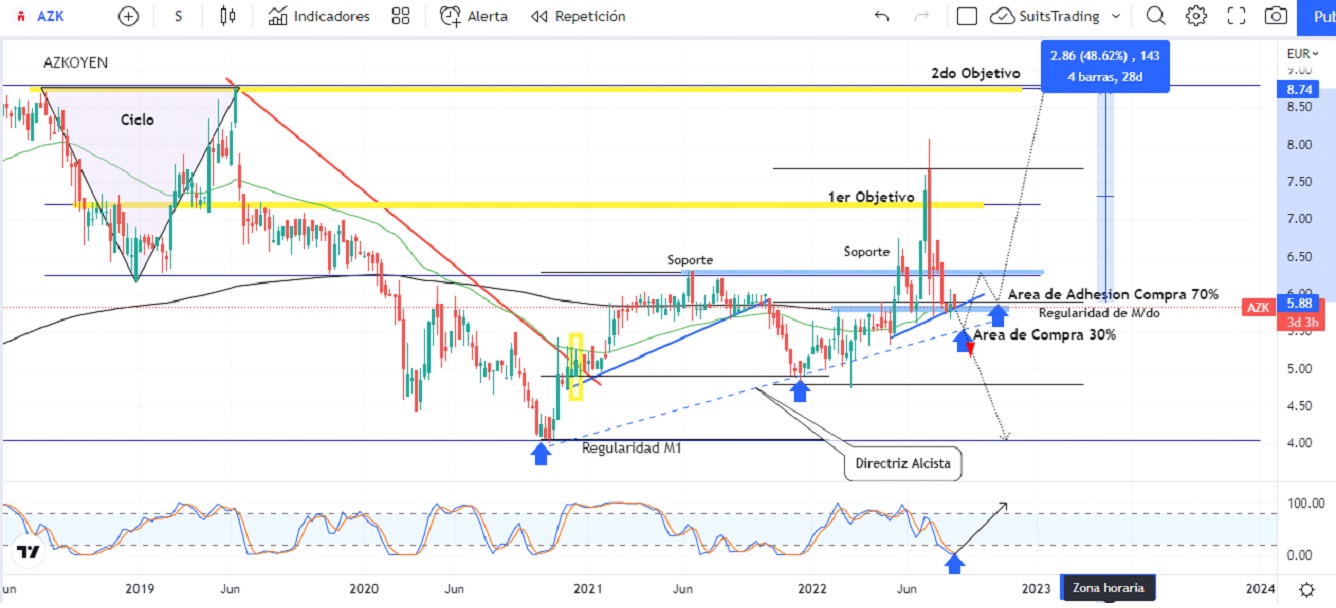Open the candlestick chart type menu
1336x608 pixels.
tap(228, 16)
